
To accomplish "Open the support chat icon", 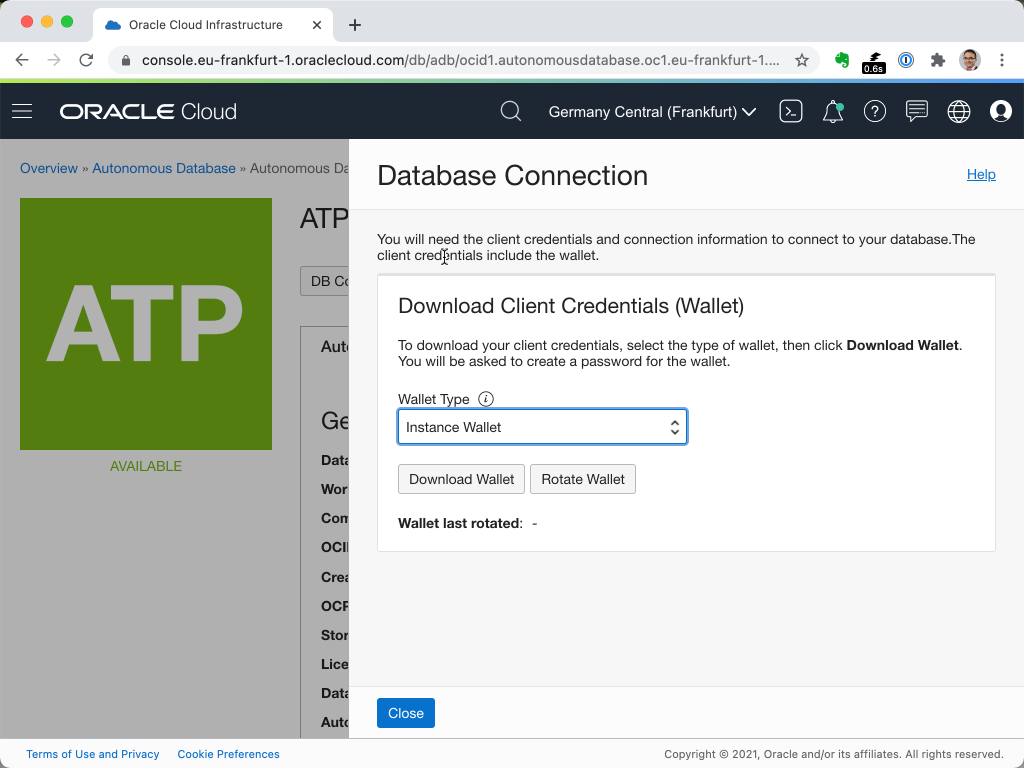I will pyautogui.click(x=916, y=111).
